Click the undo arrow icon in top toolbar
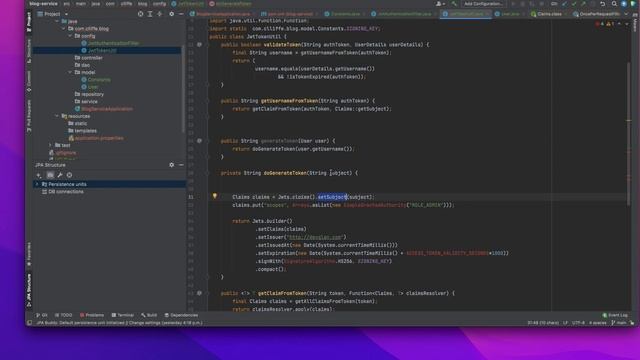The image size is (640, 360). point(603,4)
